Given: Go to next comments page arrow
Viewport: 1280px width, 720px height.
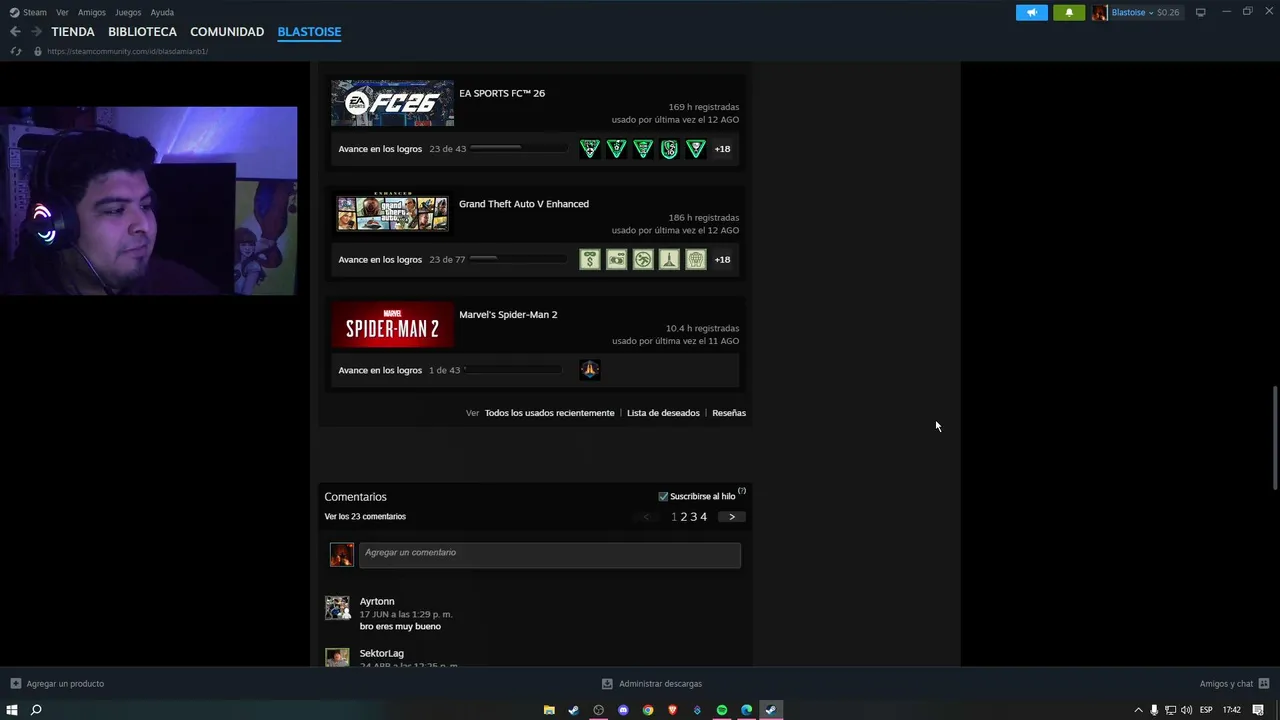Looking at the screenshot, I should 732,517.
